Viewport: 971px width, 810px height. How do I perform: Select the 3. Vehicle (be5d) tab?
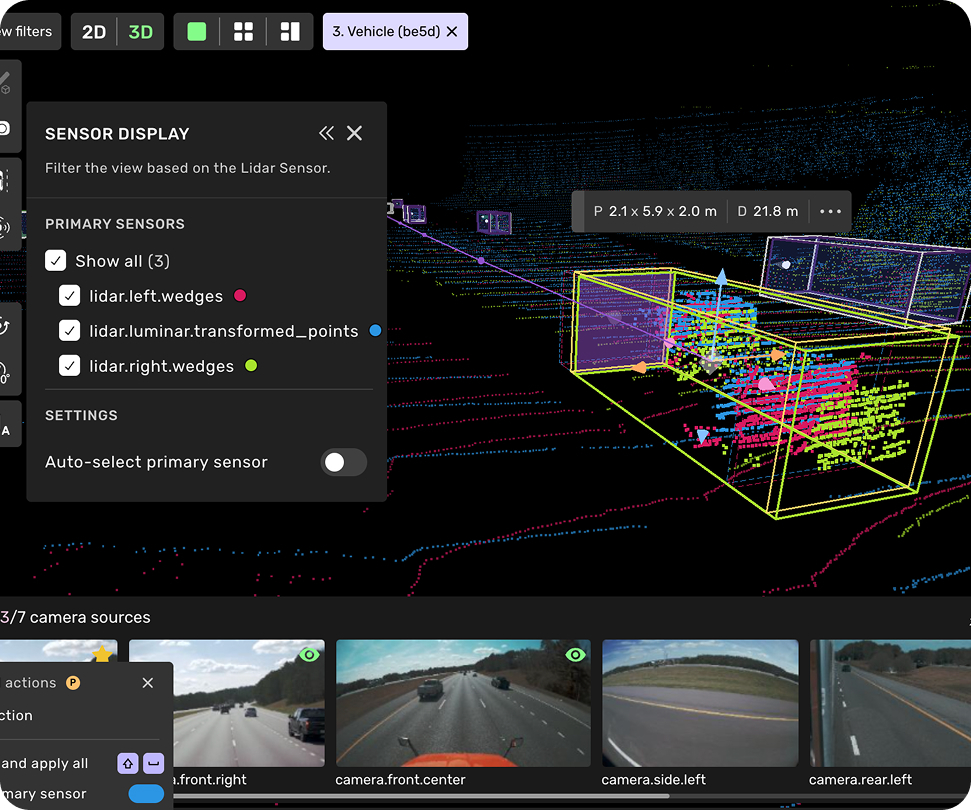tap(385, 31)
